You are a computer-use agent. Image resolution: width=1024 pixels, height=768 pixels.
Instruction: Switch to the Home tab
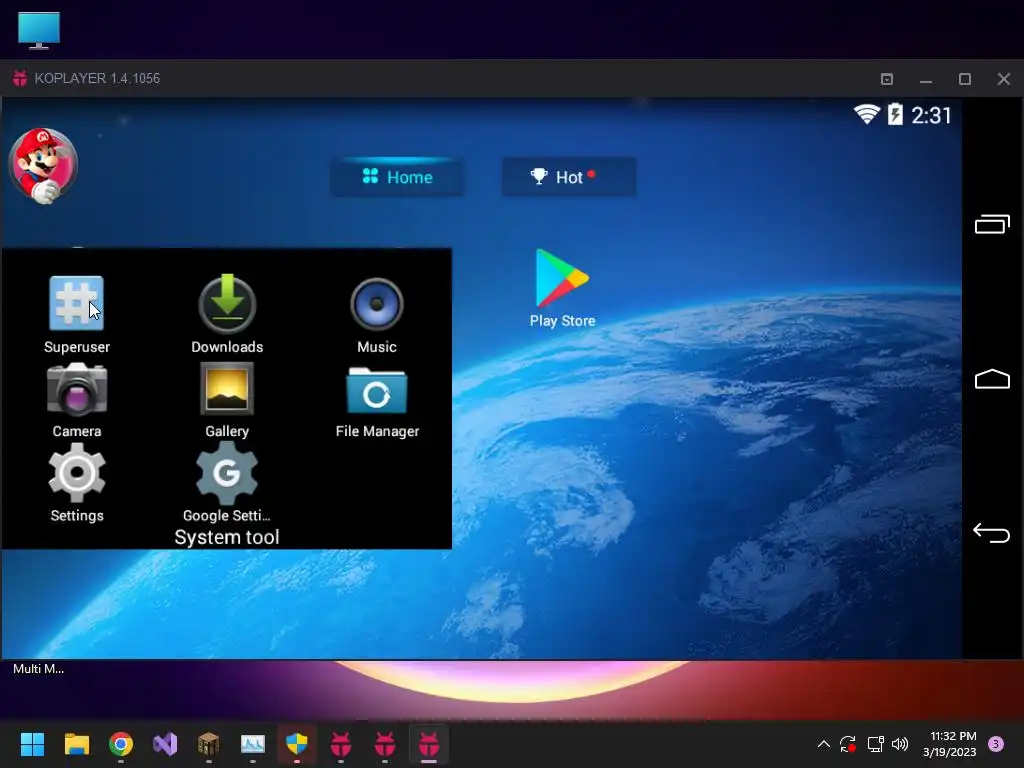click(397, 177)
